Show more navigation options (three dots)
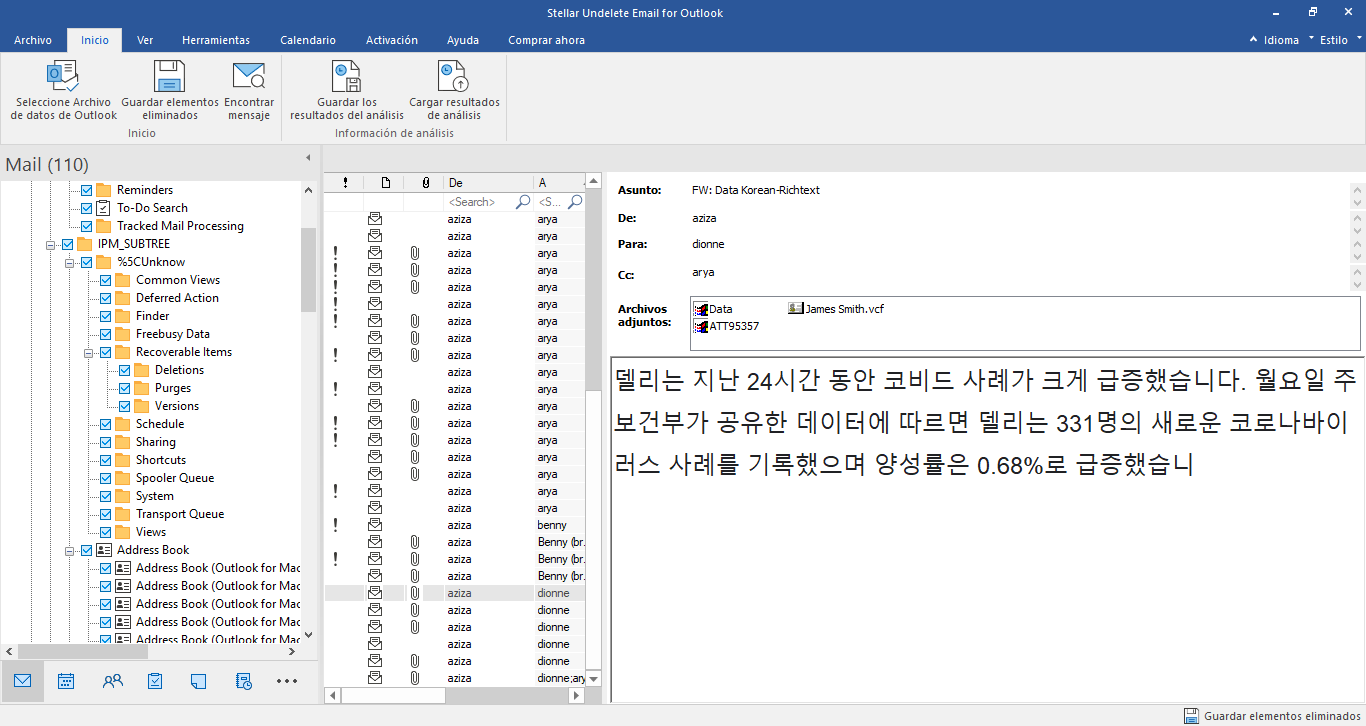 287,681
